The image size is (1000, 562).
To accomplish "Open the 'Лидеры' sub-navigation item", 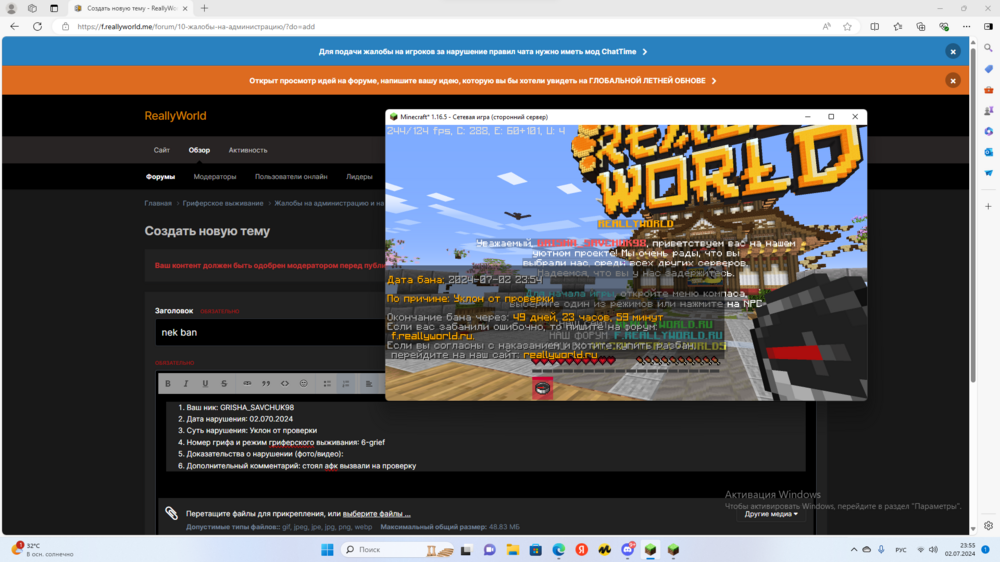I will (x=359, y=177).
